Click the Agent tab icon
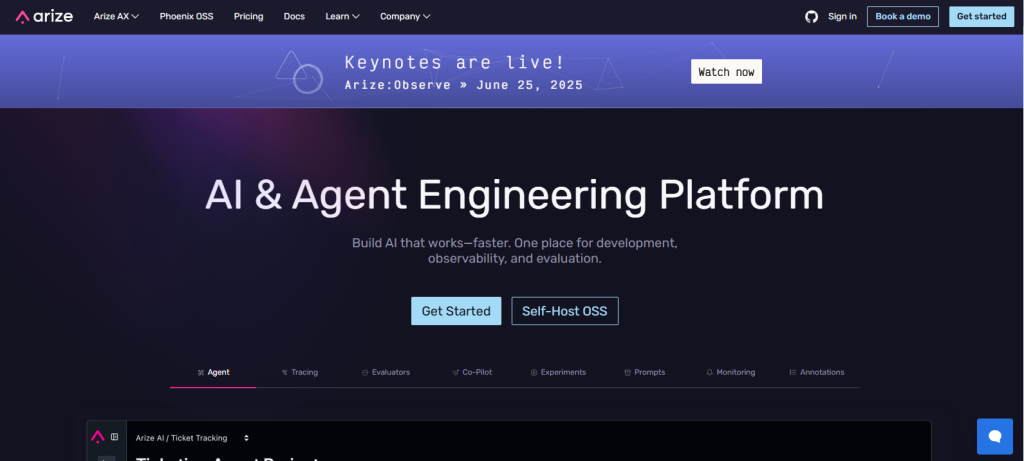The width and height of the screenshot is (1024, 461). (200, 373)
